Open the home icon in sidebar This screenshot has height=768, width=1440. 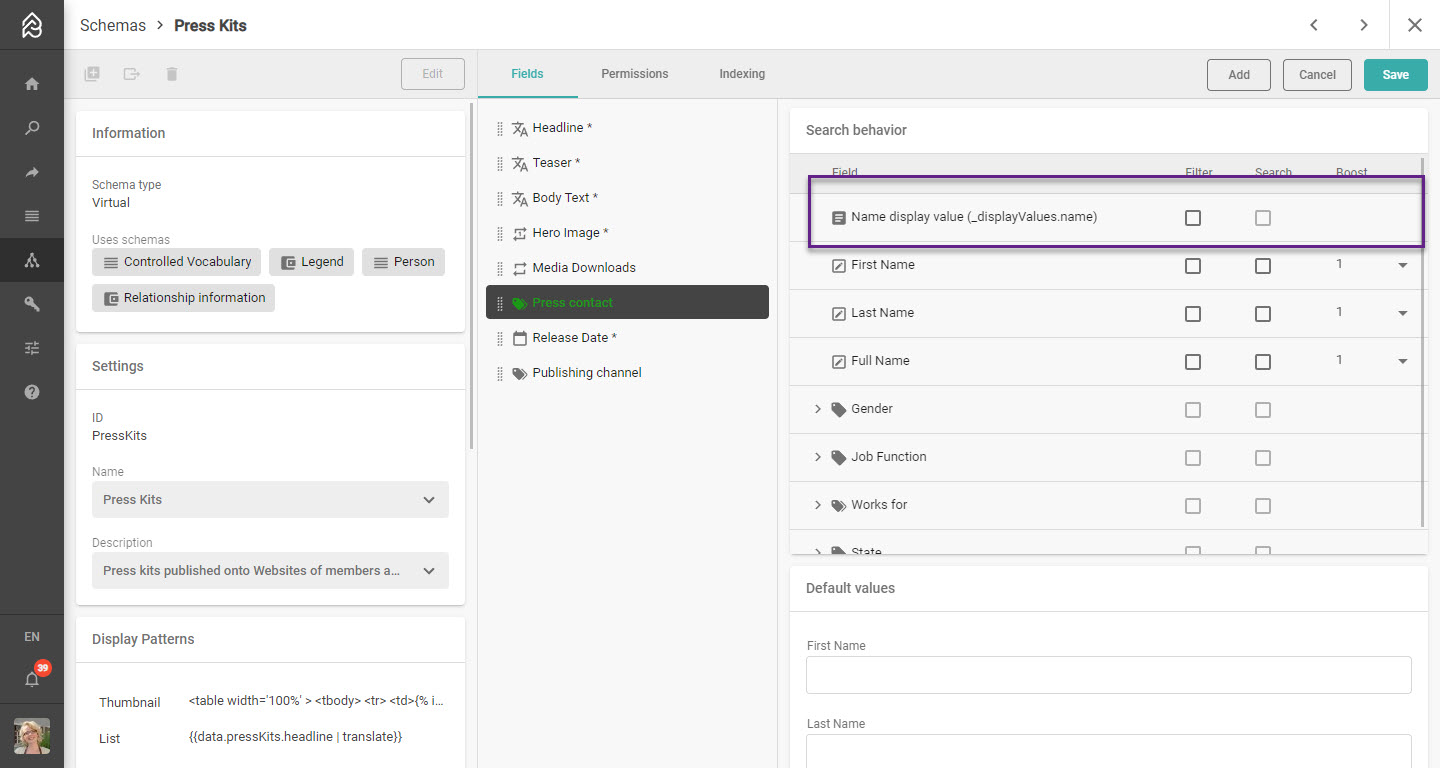coord(32,84)
